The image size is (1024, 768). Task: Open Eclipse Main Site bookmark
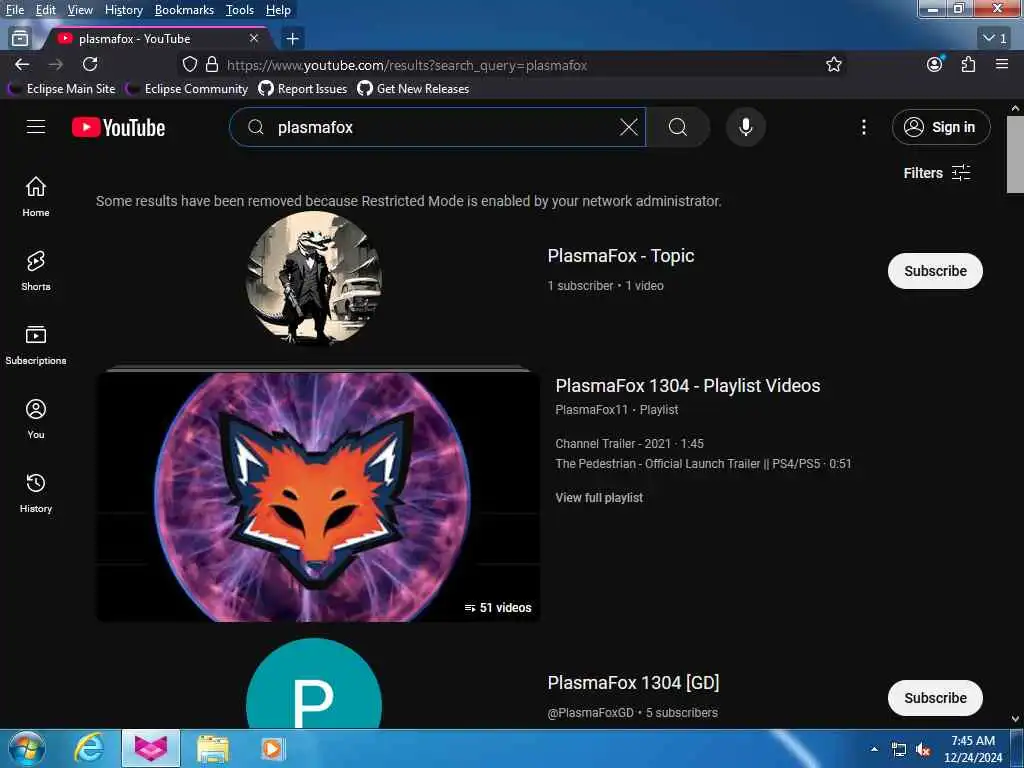tap(63, 89)
